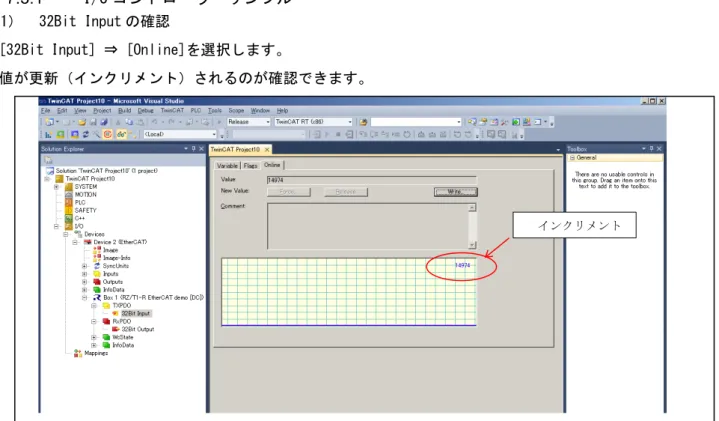Viewport: 719px width, 421px height.
Task: Open the <Local> target system dropdown
Action: pyautogui.click(x=180, y=134)
